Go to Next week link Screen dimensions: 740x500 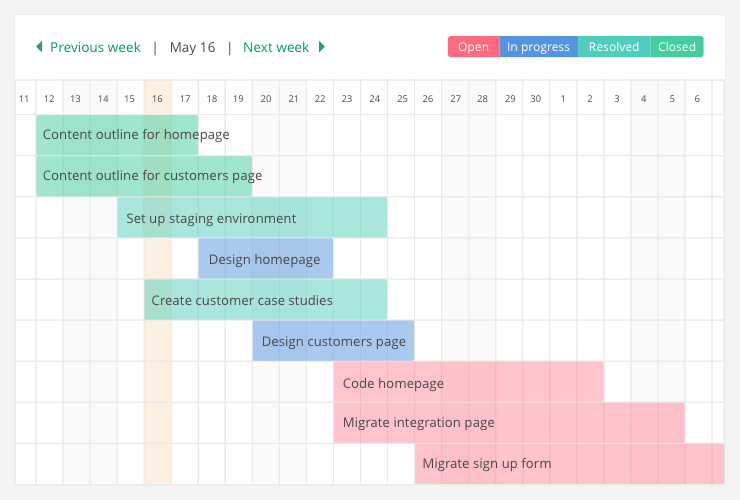tap(276, 47)
